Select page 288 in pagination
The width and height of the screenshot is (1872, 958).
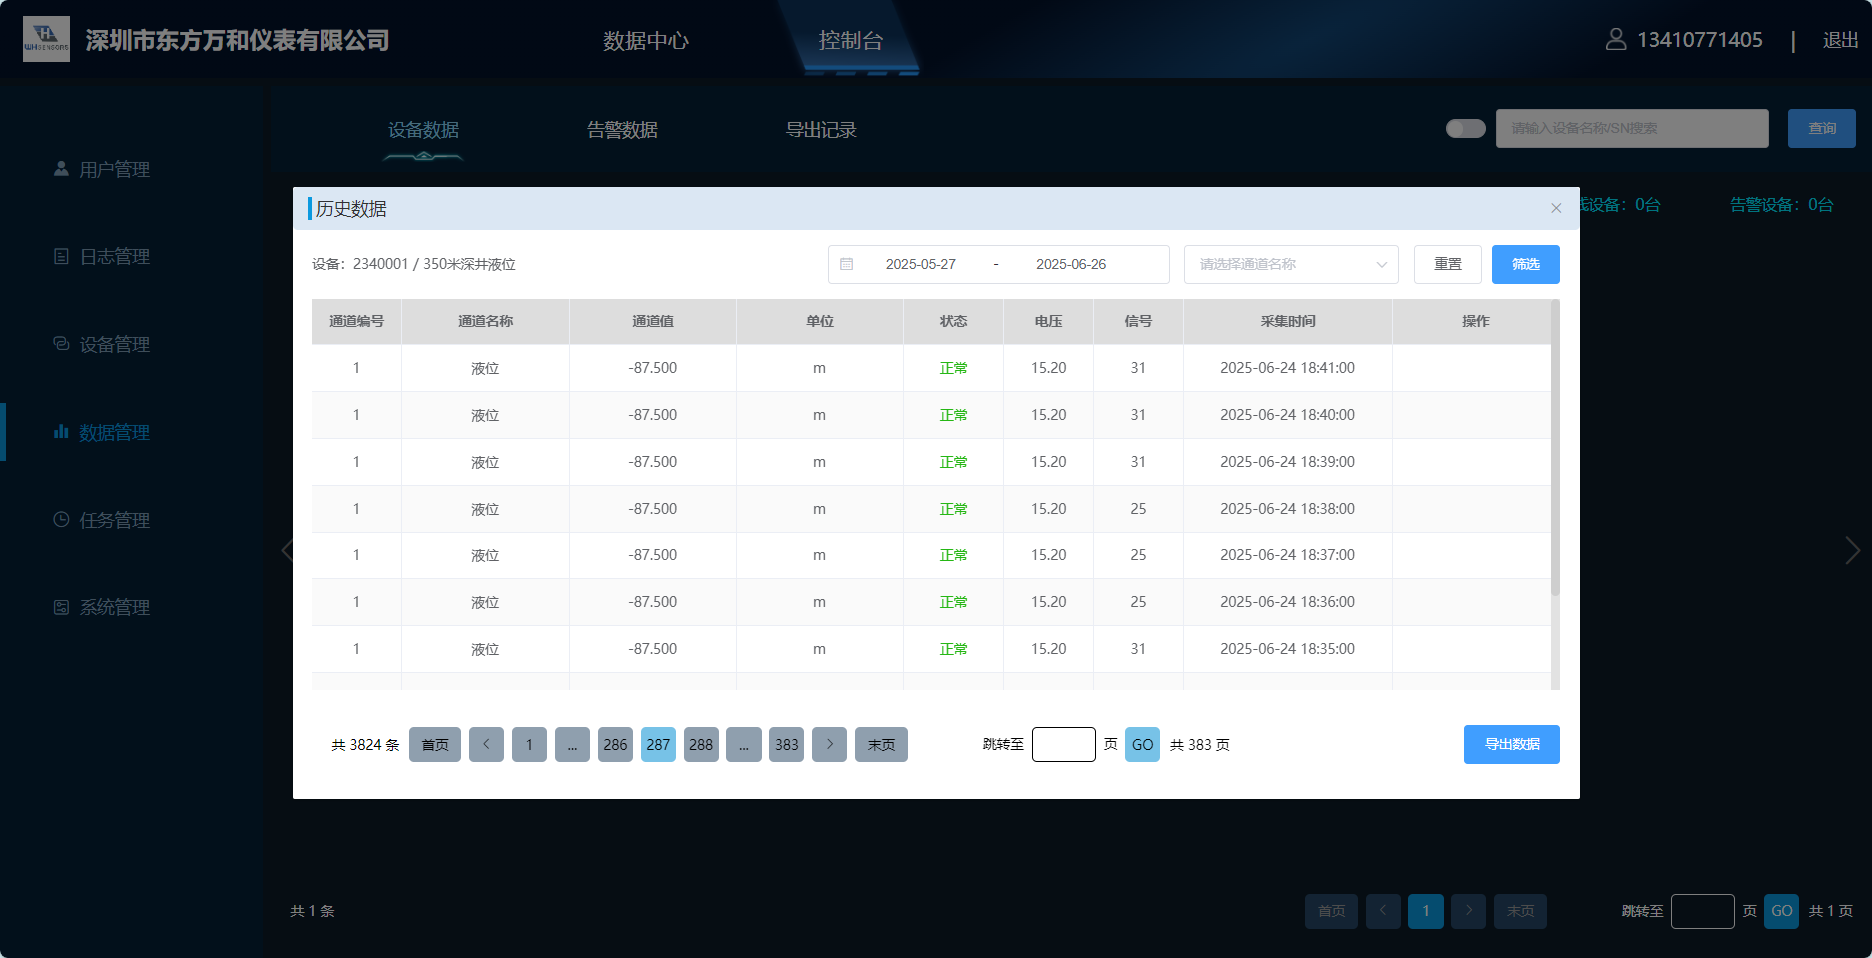click(701, 744)
